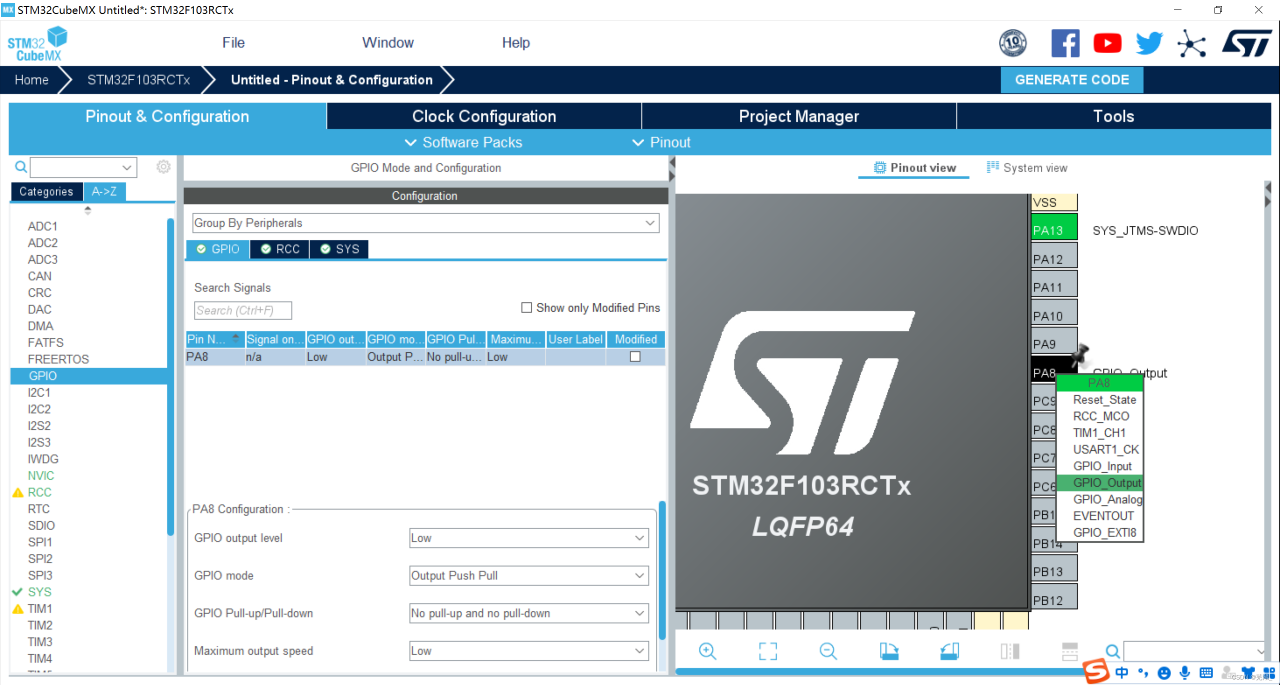The height and width of the screenshot is (685, 1280).
Task: Open the pin search combo box at the bottom right
Action: coord(1195,651)
